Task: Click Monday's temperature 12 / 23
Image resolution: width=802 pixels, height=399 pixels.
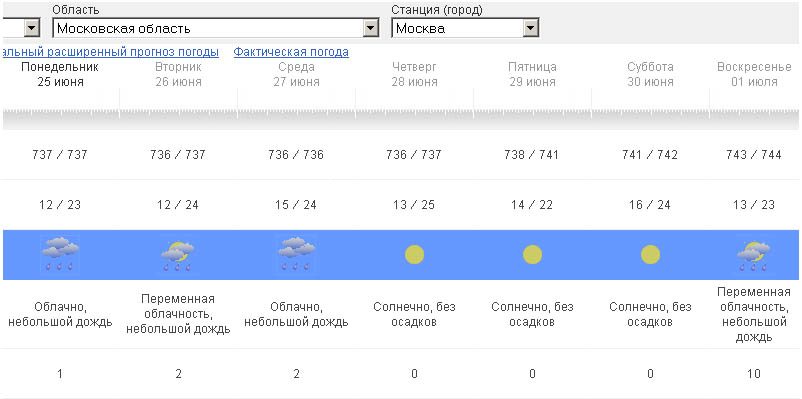Action: point(60,205)
